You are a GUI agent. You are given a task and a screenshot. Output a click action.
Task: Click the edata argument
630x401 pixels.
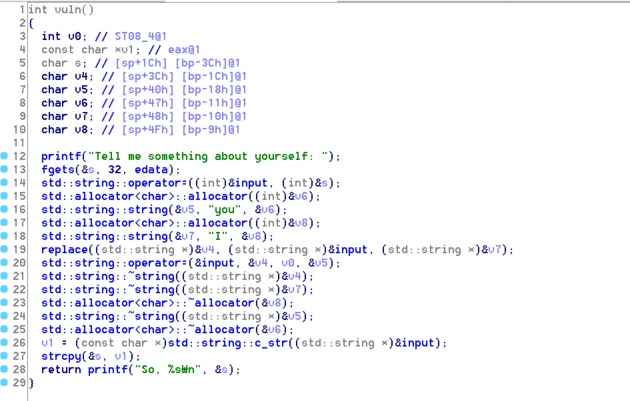[x=151, y=170]
